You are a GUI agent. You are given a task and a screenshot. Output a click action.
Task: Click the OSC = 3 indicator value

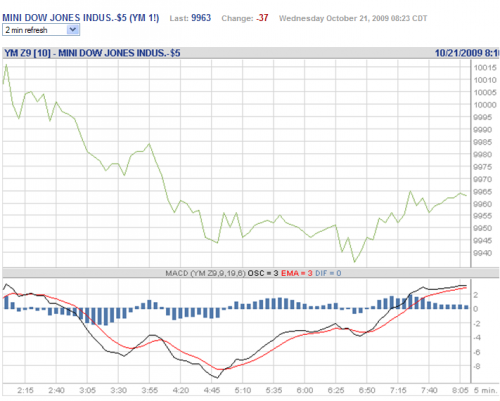point(263,273)
